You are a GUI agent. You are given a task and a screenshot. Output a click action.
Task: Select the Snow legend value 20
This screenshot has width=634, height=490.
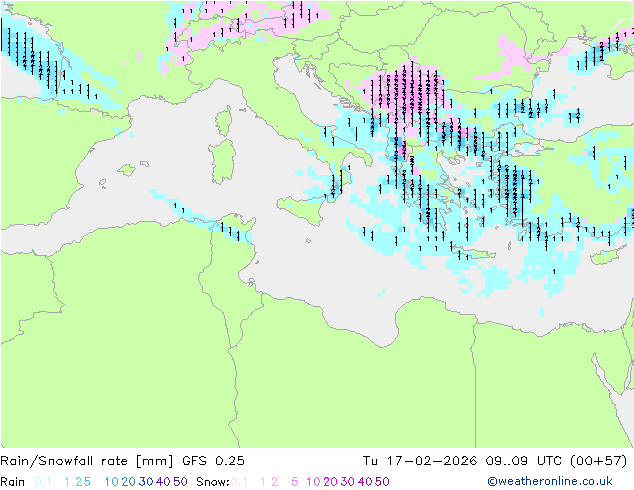[x=330, y=482]
